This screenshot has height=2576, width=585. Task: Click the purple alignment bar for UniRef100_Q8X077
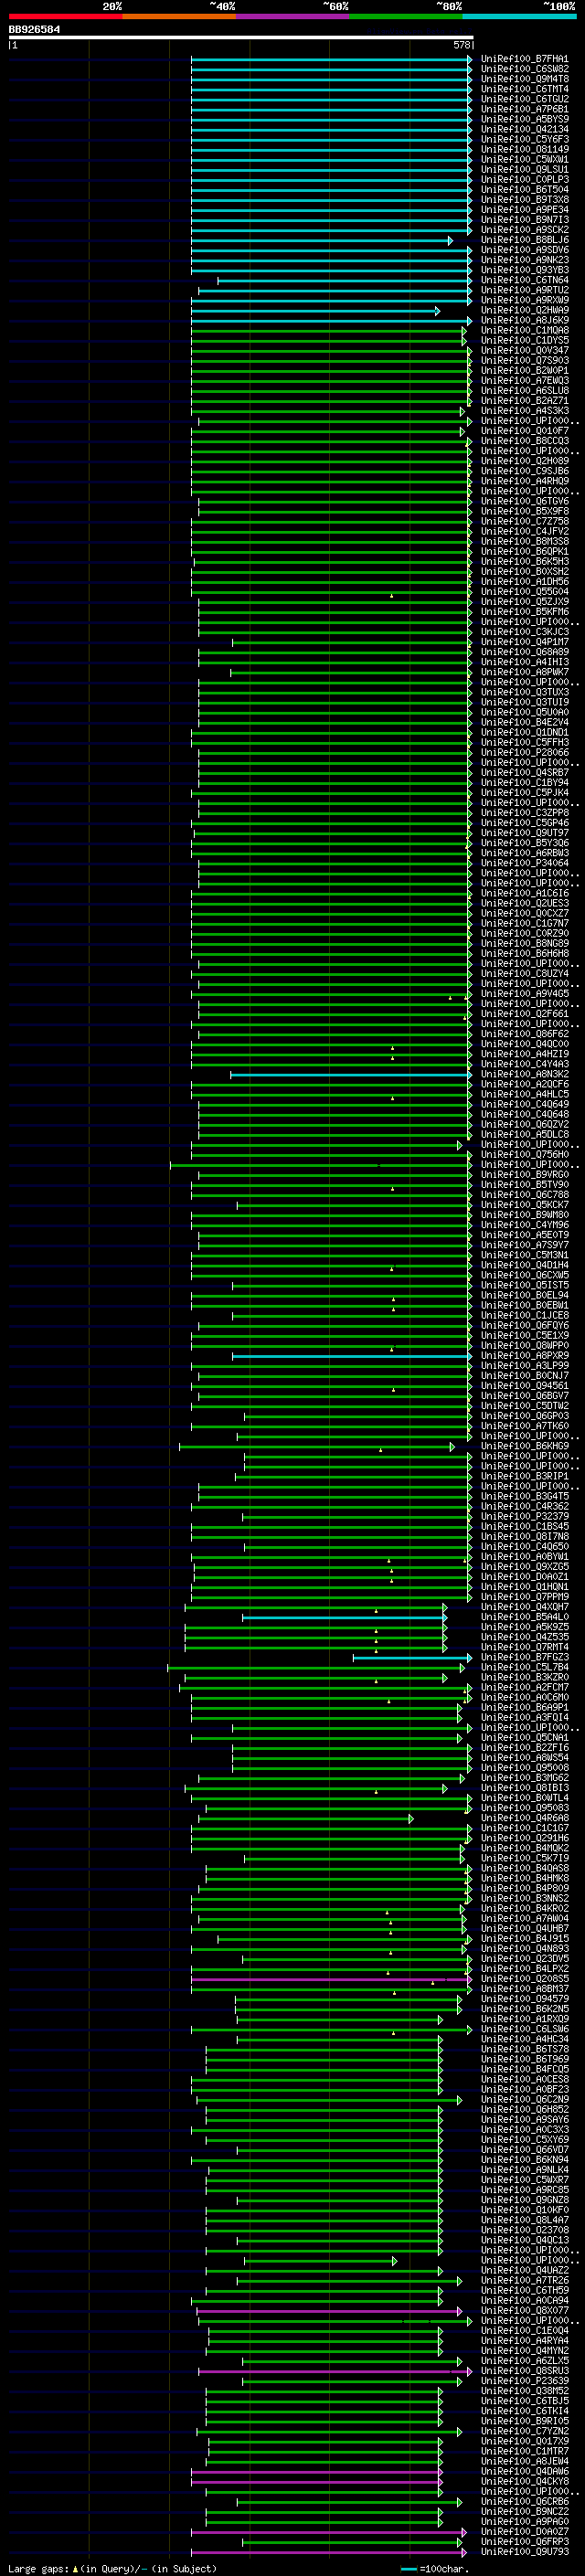[x=329, y=2311]
